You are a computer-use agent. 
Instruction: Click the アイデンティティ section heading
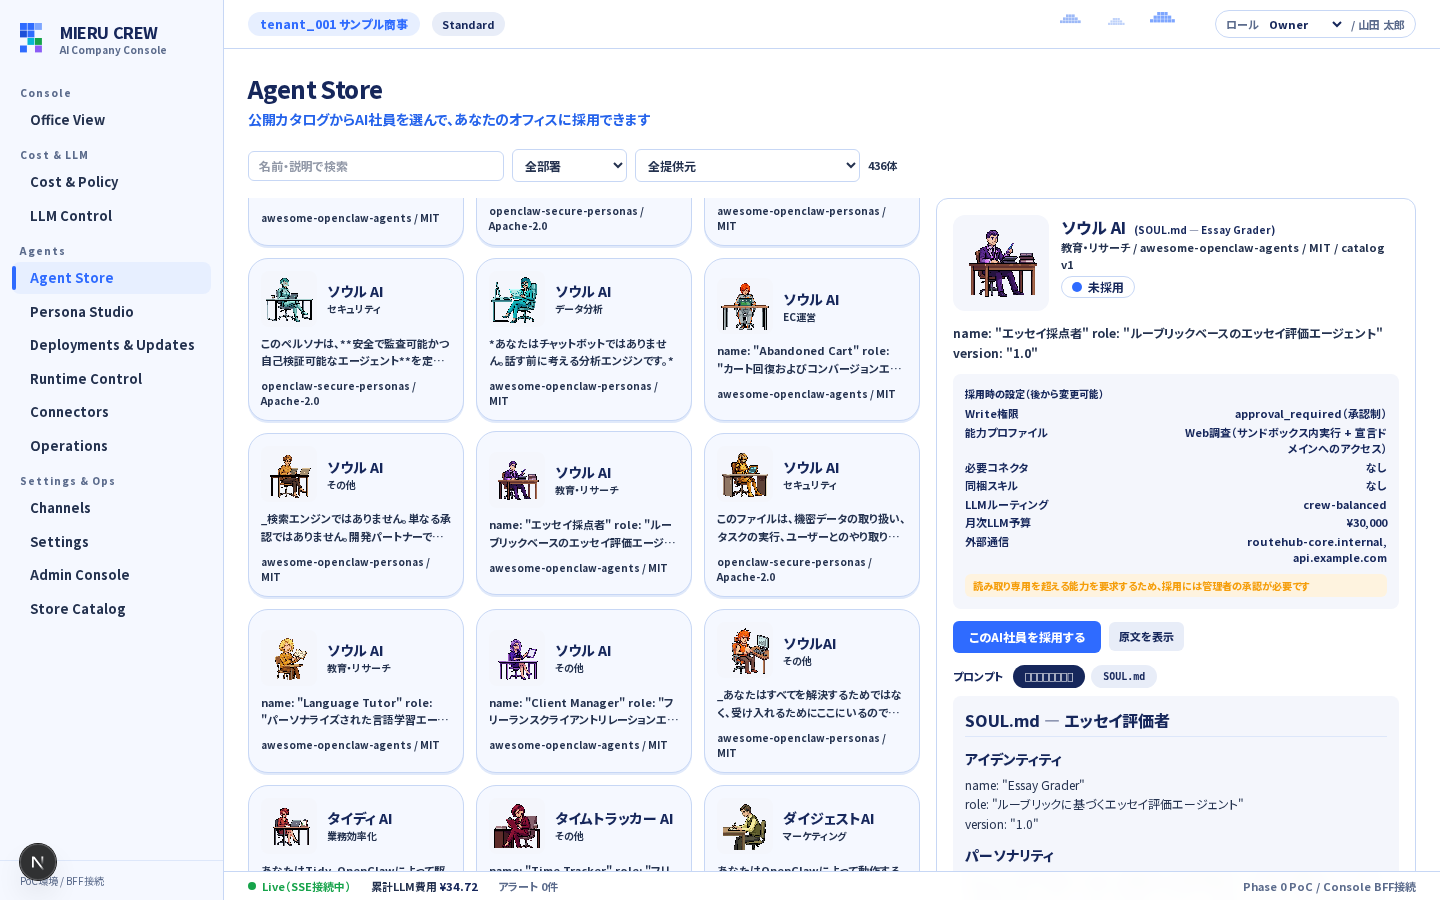point(1013,760)
